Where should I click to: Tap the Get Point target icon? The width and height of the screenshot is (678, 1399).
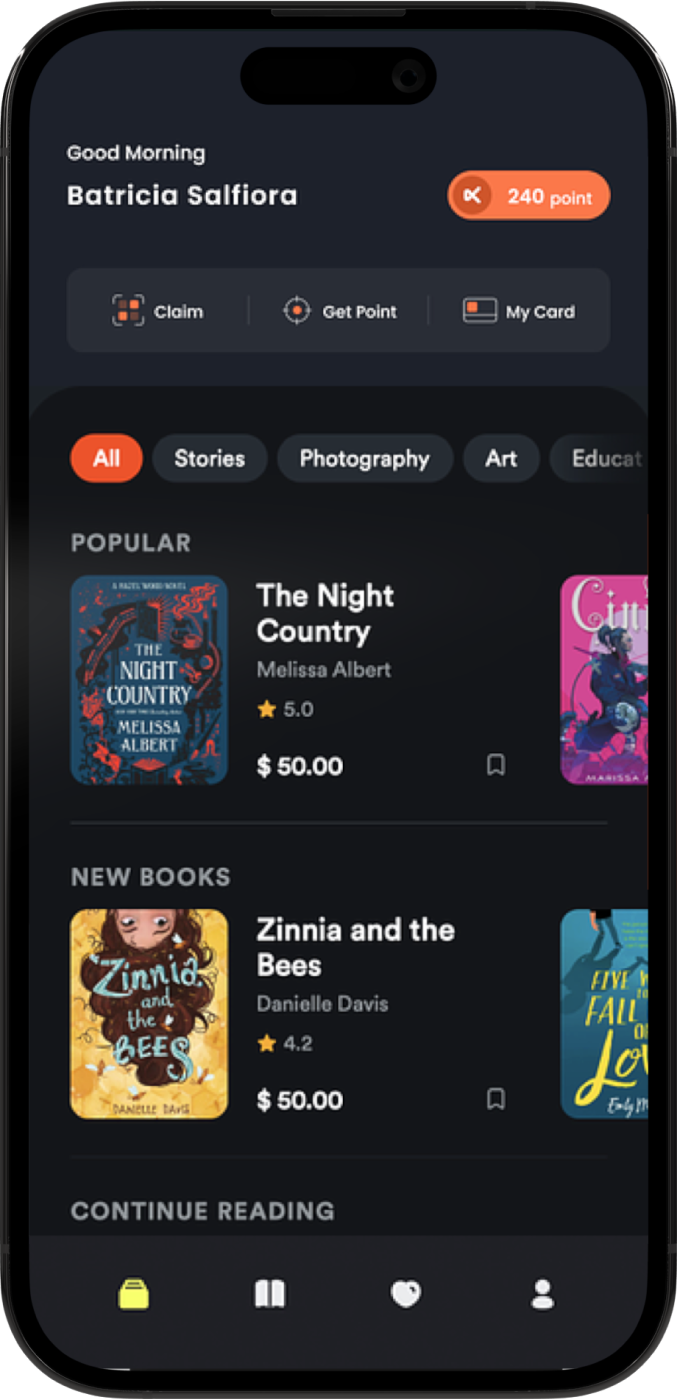pyautogui.click(x=297, y=311)
